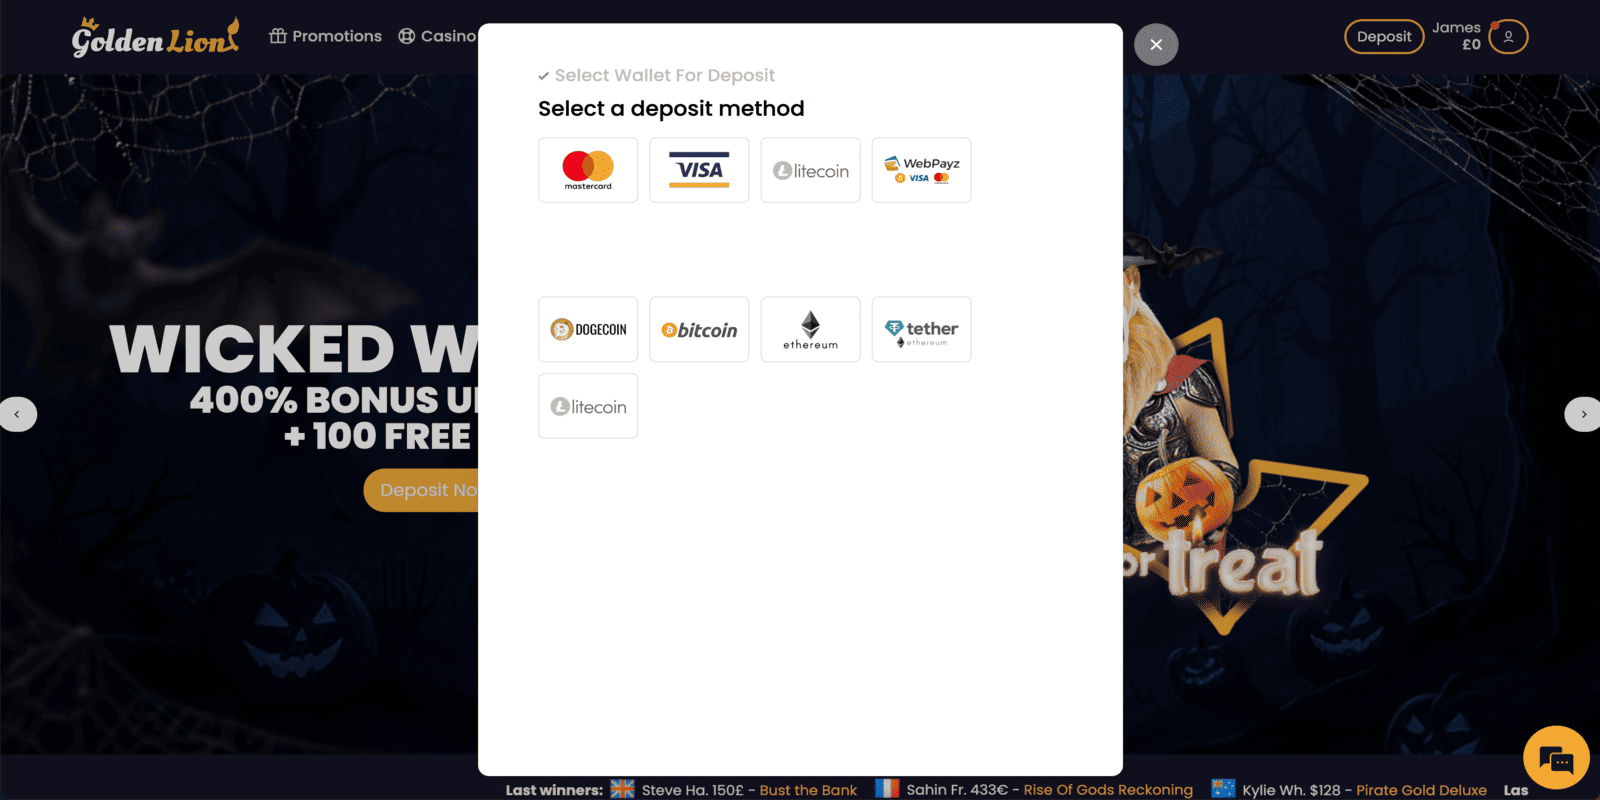The width and height of the screenshot is (1600, 800).
Task: Open the Promotions menu item
Action: tap(326, 36)
